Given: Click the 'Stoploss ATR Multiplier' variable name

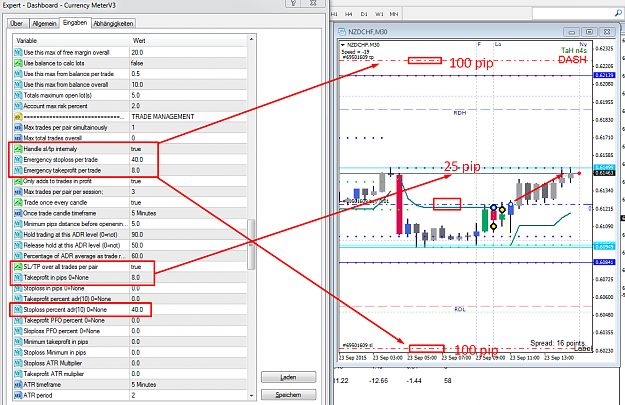Looking at the screenshot, I should coord(53,363).
